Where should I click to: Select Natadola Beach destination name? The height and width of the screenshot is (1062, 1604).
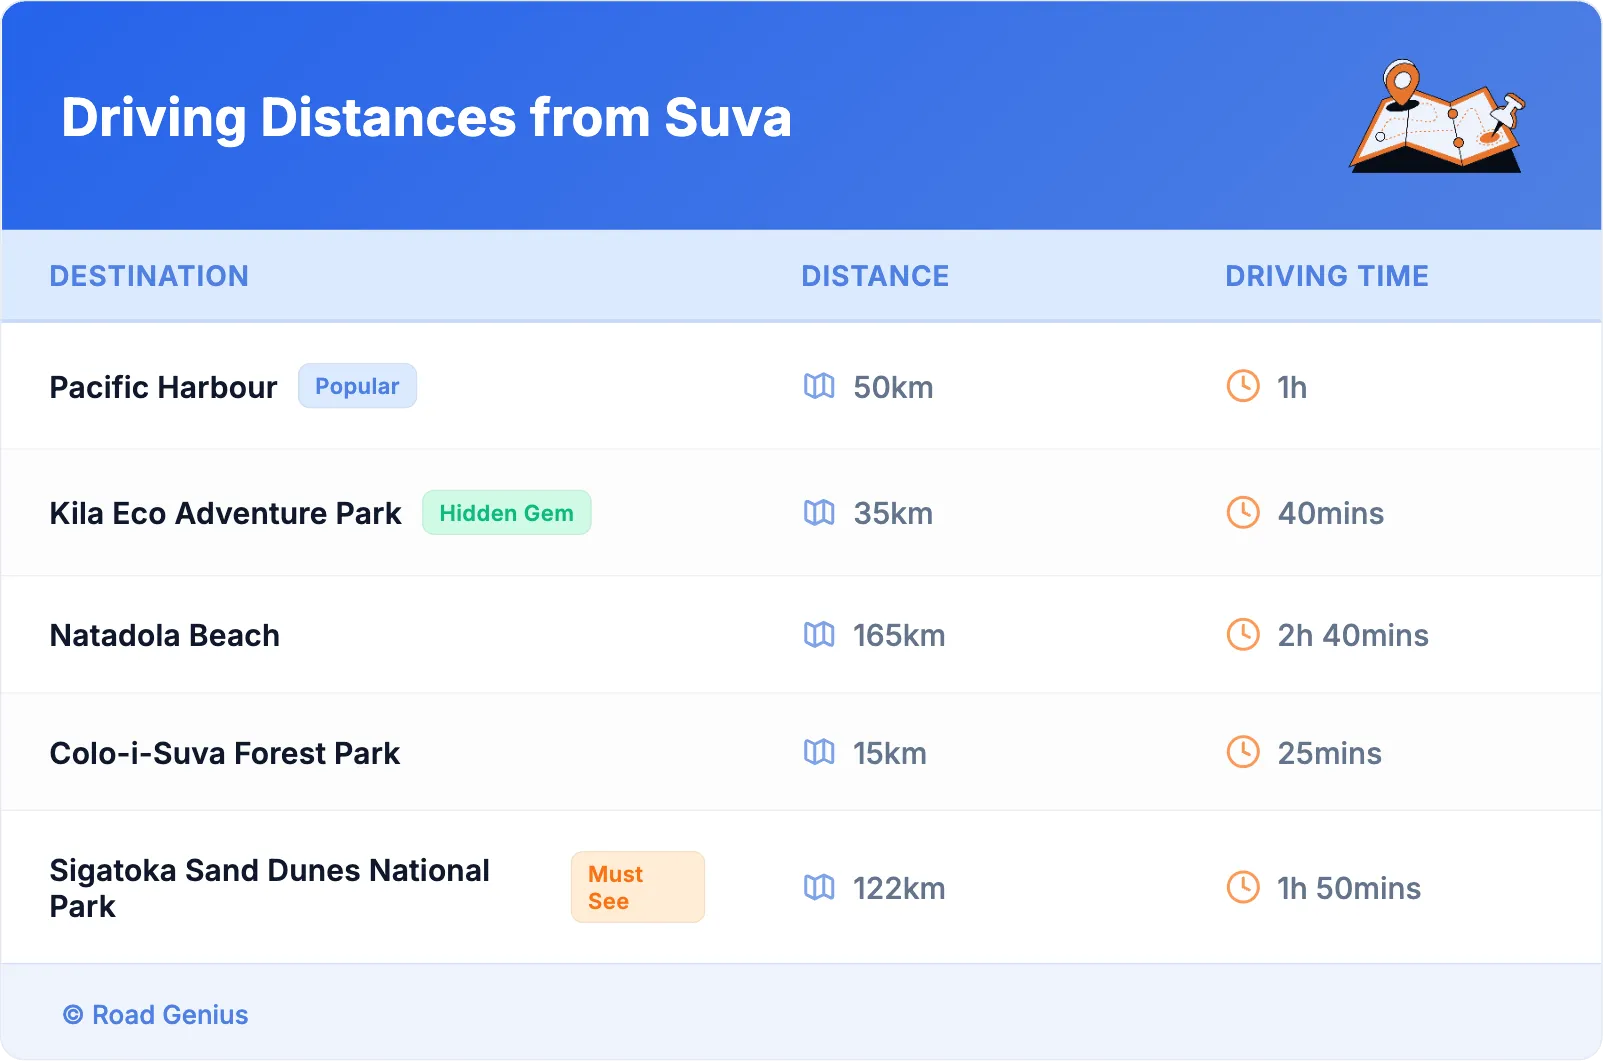pyautogui.click(x=165, y=636)
